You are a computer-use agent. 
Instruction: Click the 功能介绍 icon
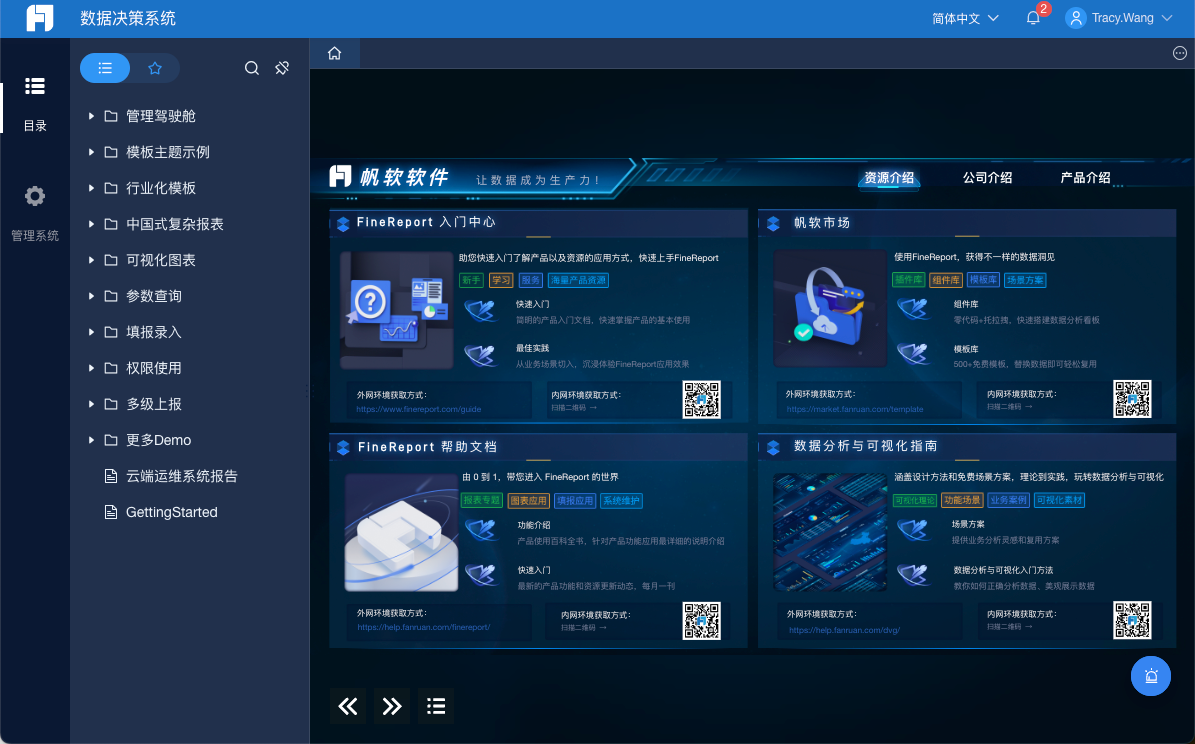pos(482,531)
